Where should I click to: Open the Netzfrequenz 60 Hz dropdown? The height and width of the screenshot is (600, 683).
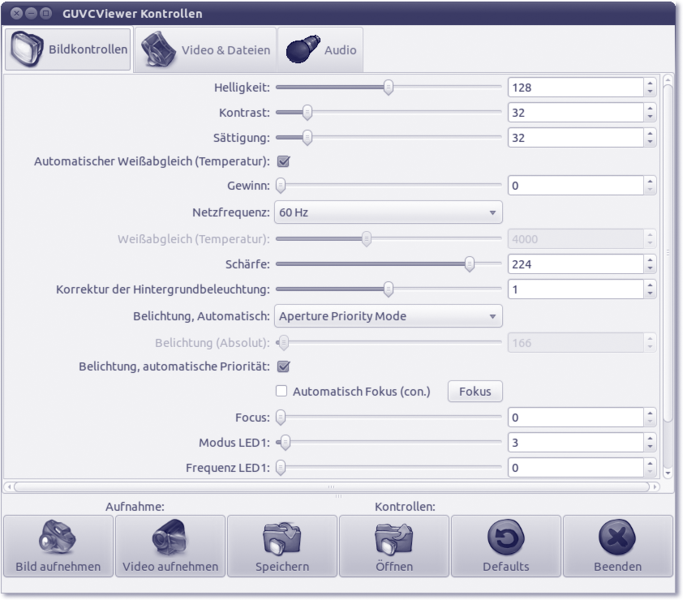(x=388, y=212)
